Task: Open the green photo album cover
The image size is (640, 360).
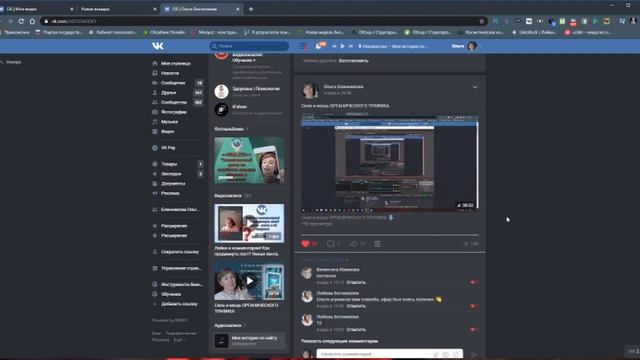Action: (249, 160)
